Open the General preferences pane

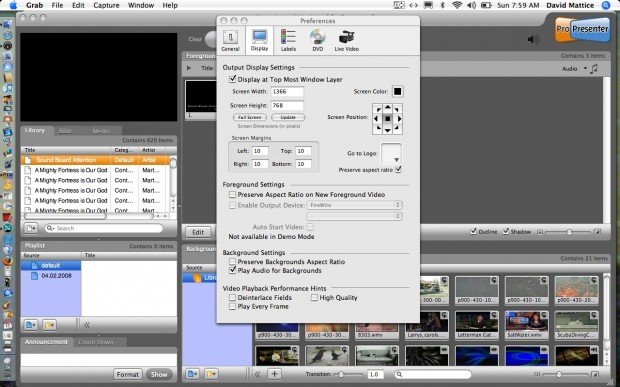click(230, 40)
